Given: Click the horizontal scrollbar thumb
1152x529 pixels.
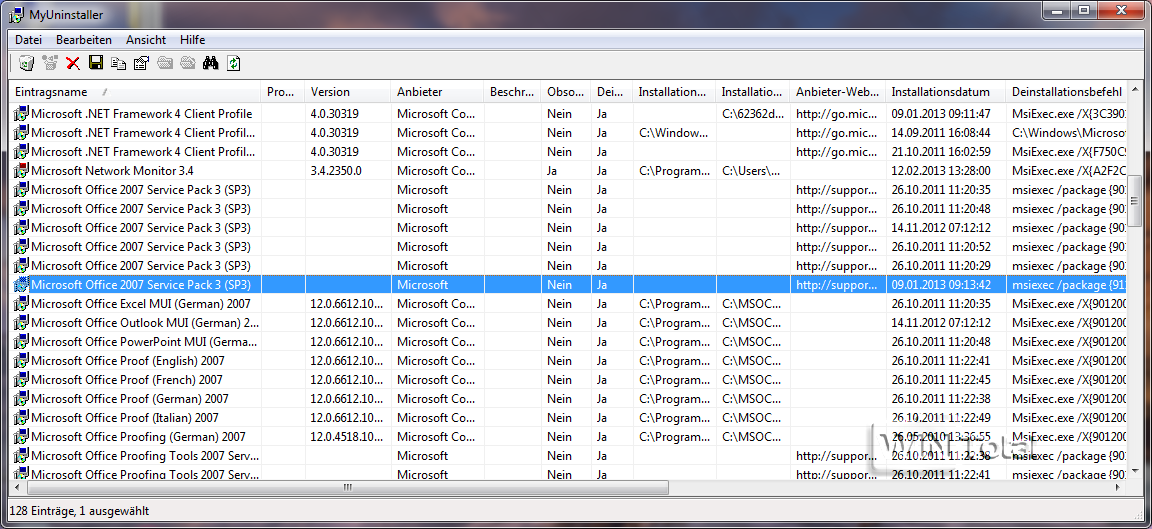Looking at the screenshot, I should pyautogui.click(x=348, y=487).
